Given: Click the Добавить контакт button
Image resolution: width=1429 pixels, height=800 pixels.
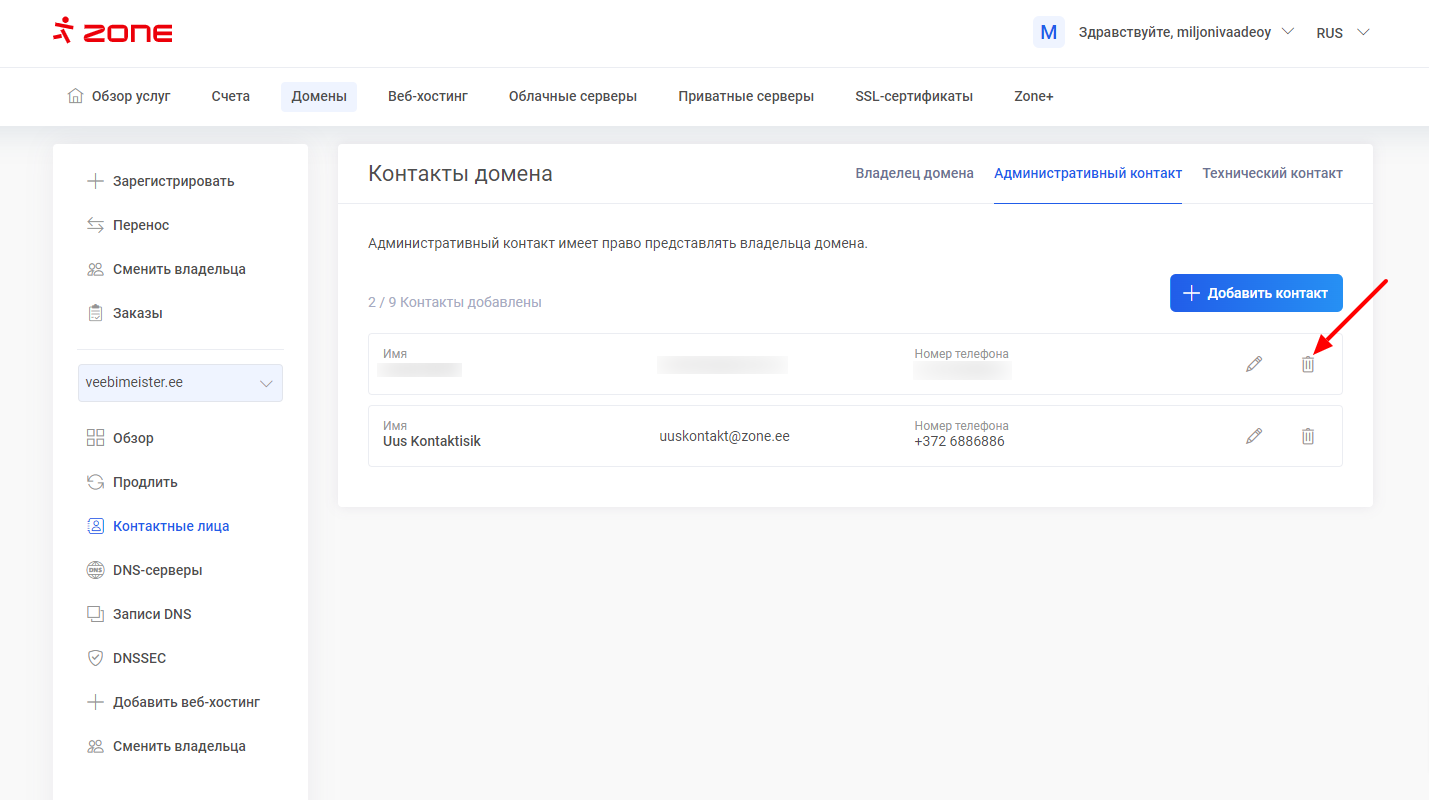Looking at the screenshot, I should point(1256,293).
